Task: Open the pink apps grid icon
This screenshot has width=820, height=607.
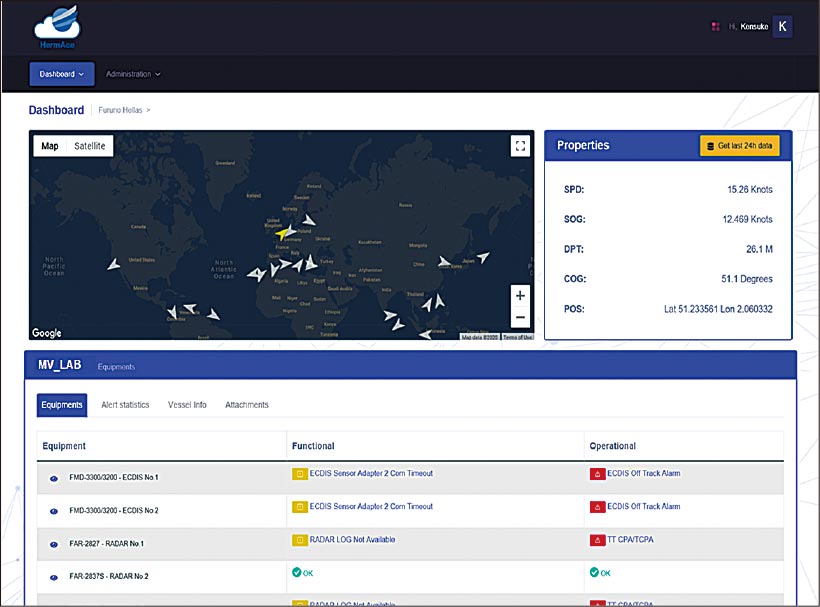Action: tap(715, 27)
